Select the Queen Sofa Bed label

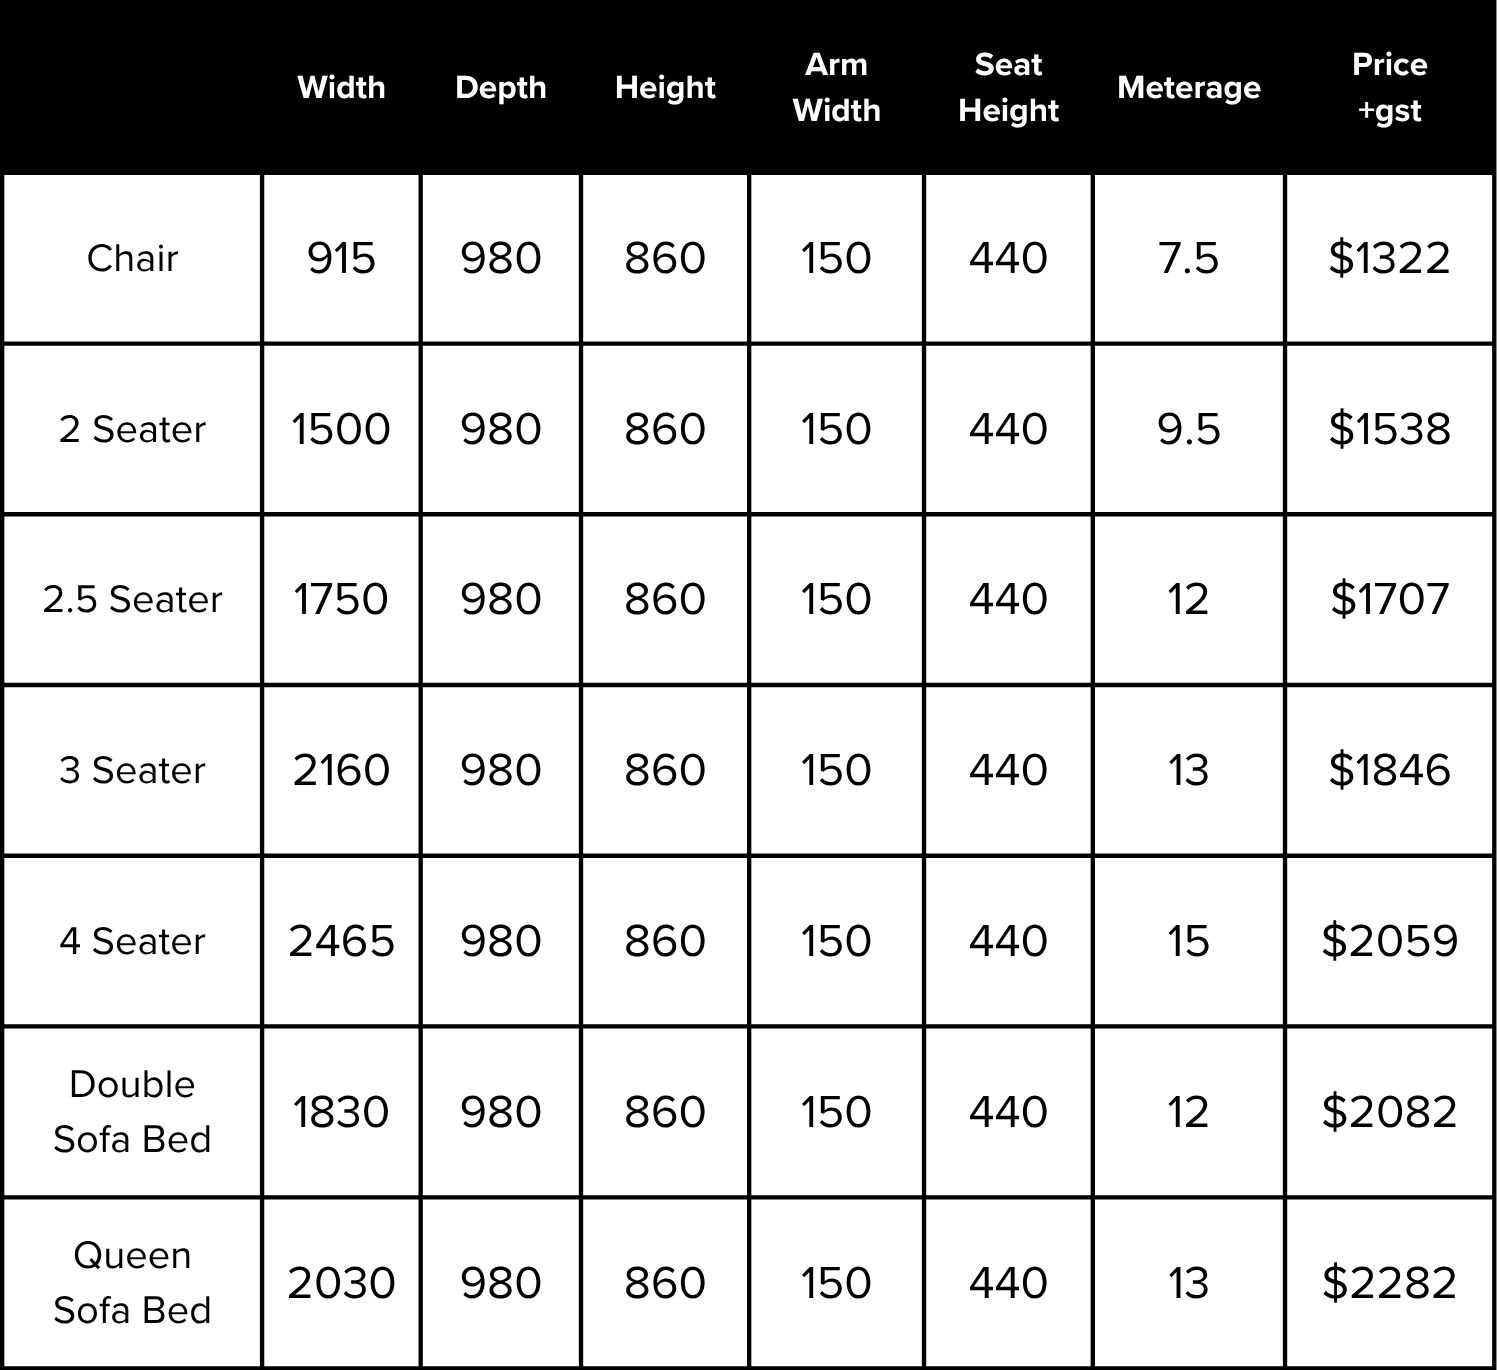coord(132,1282)
